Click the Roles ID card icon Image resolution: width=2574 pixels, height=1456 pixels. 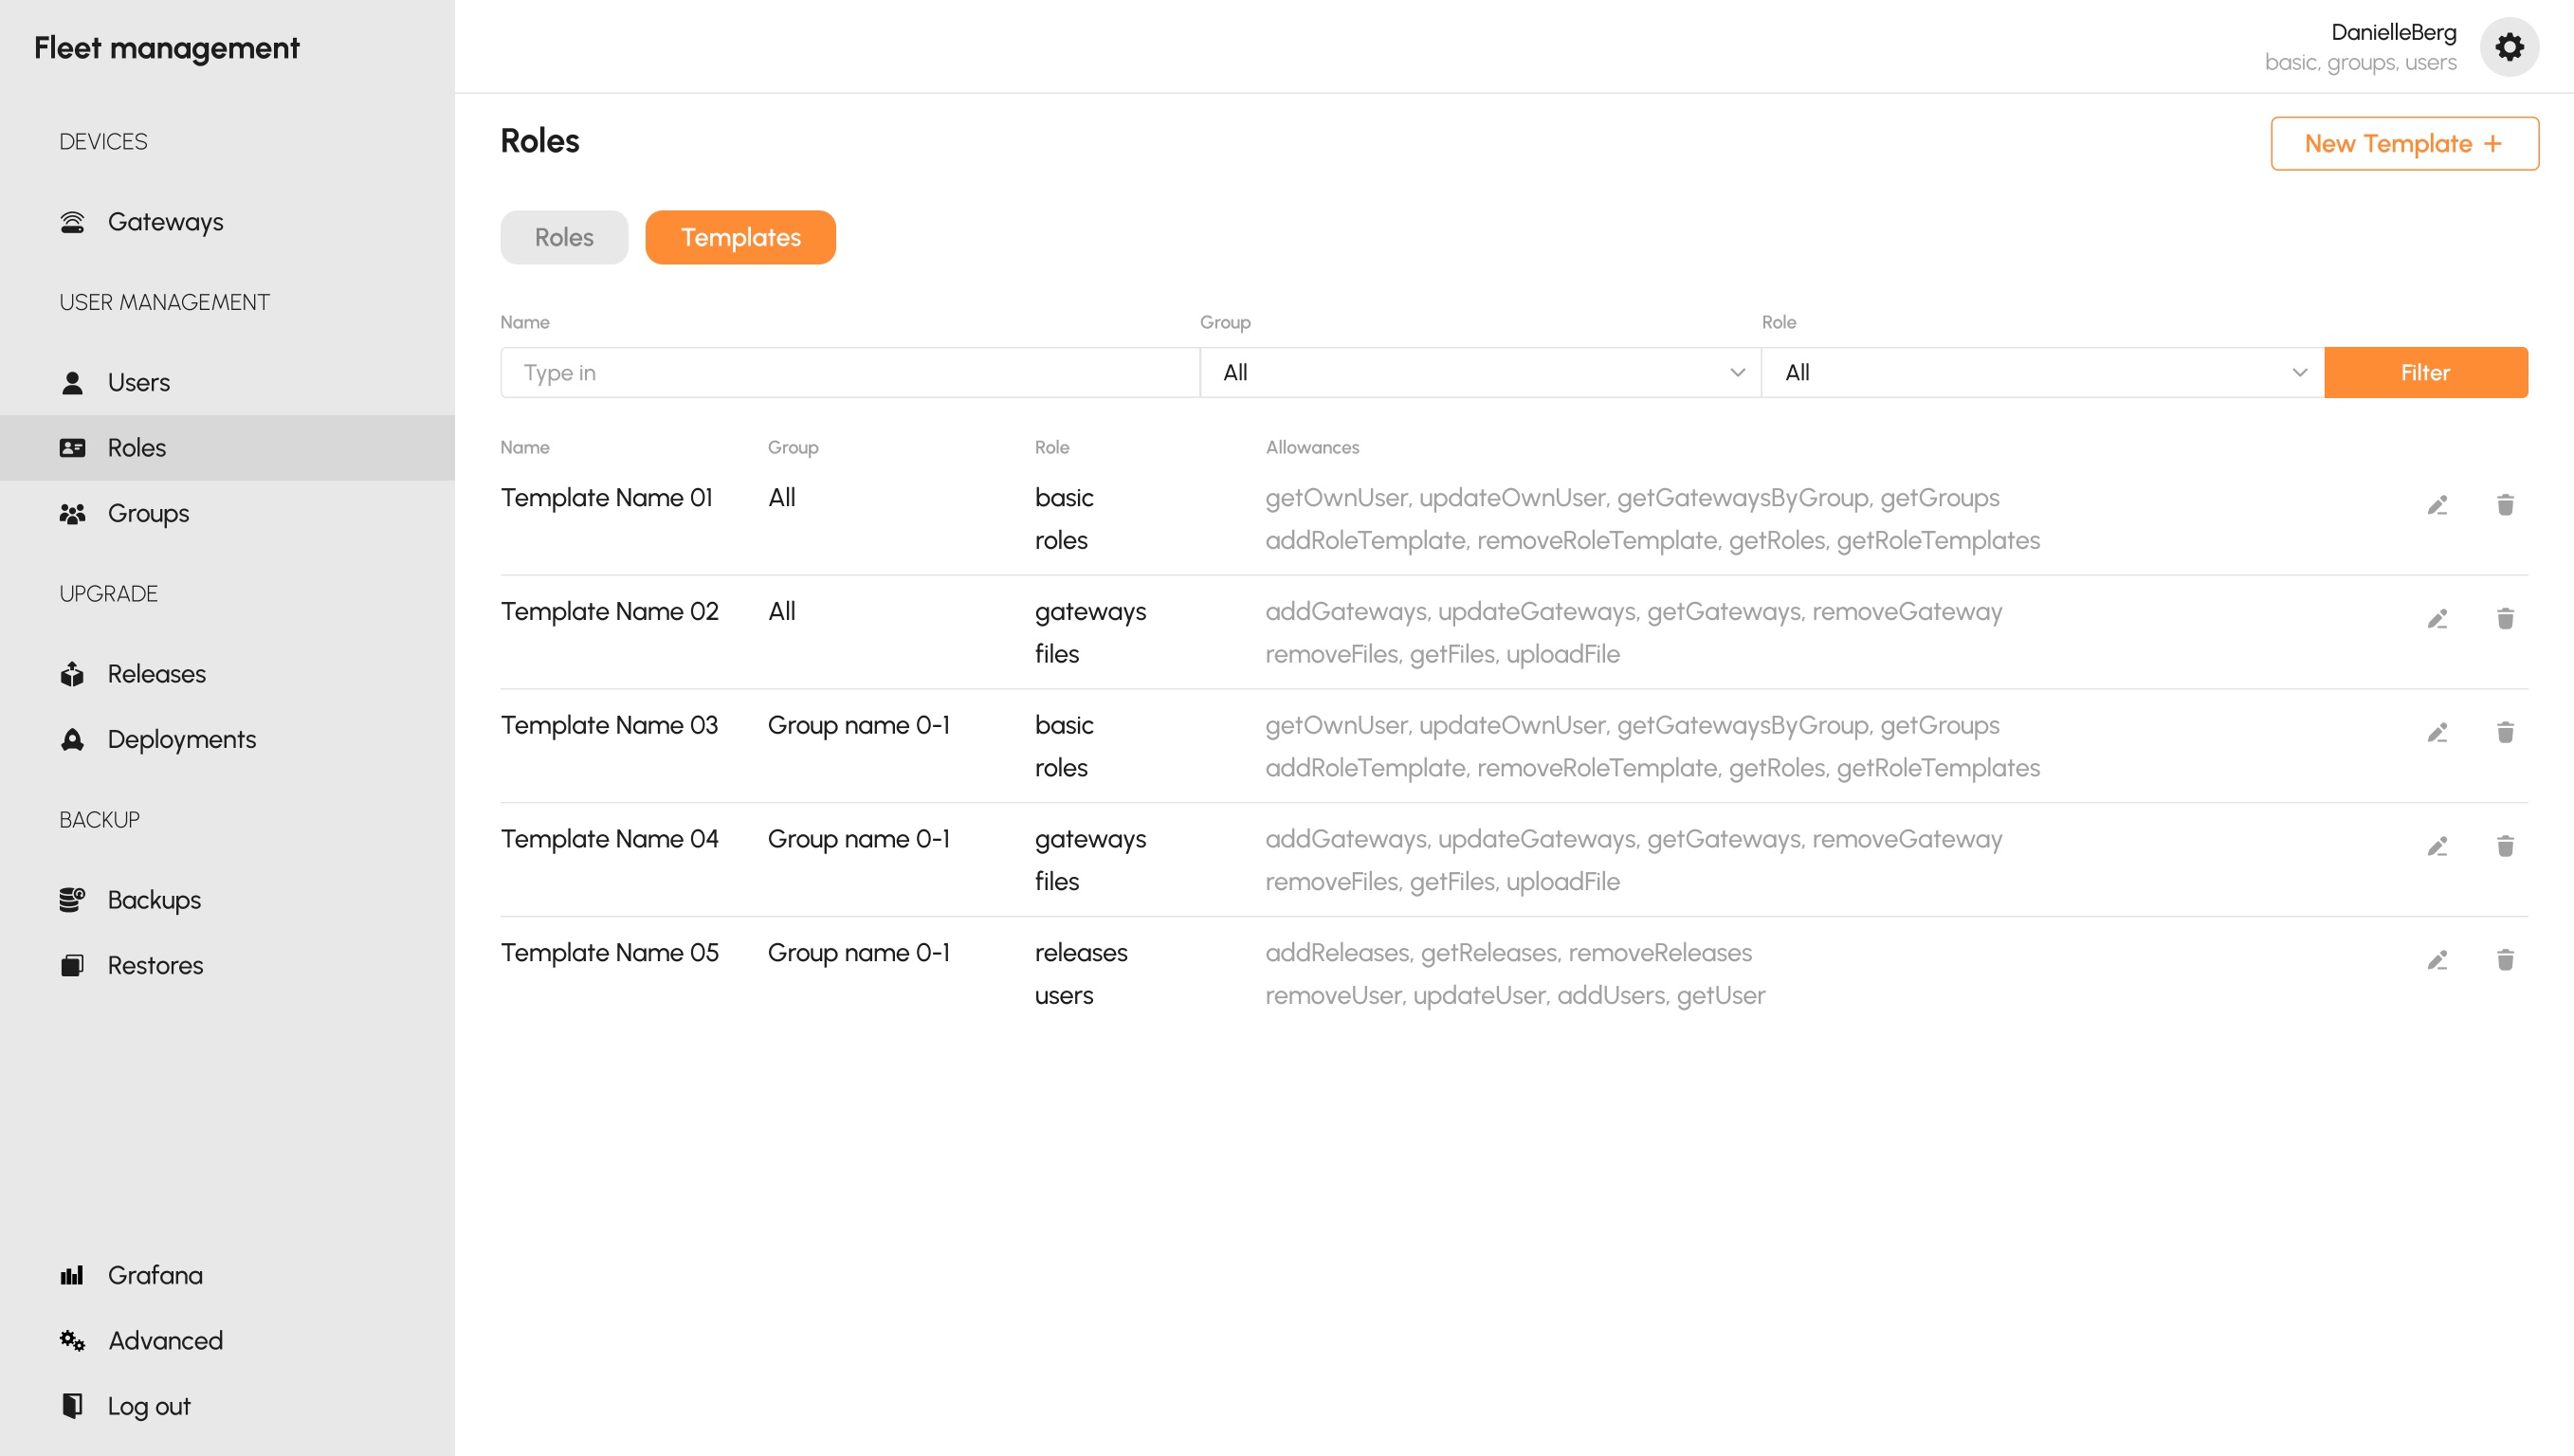click(72, 448)
